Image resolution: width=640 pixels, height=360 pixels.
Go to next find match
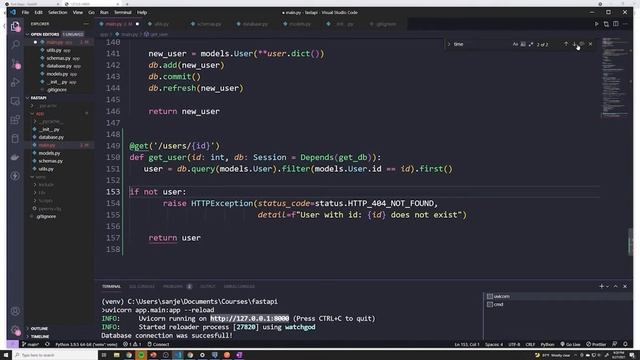(x=574, y=44)
